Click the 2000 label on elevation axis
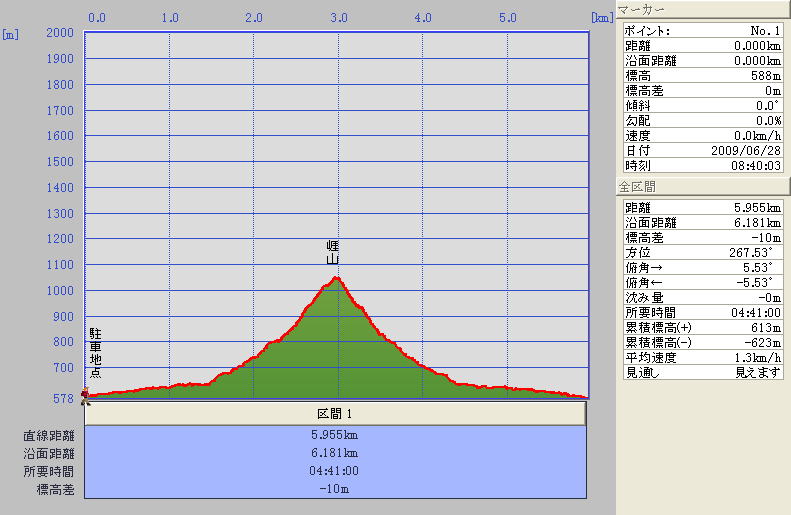The image size is (791, 515). click(60, 33)
